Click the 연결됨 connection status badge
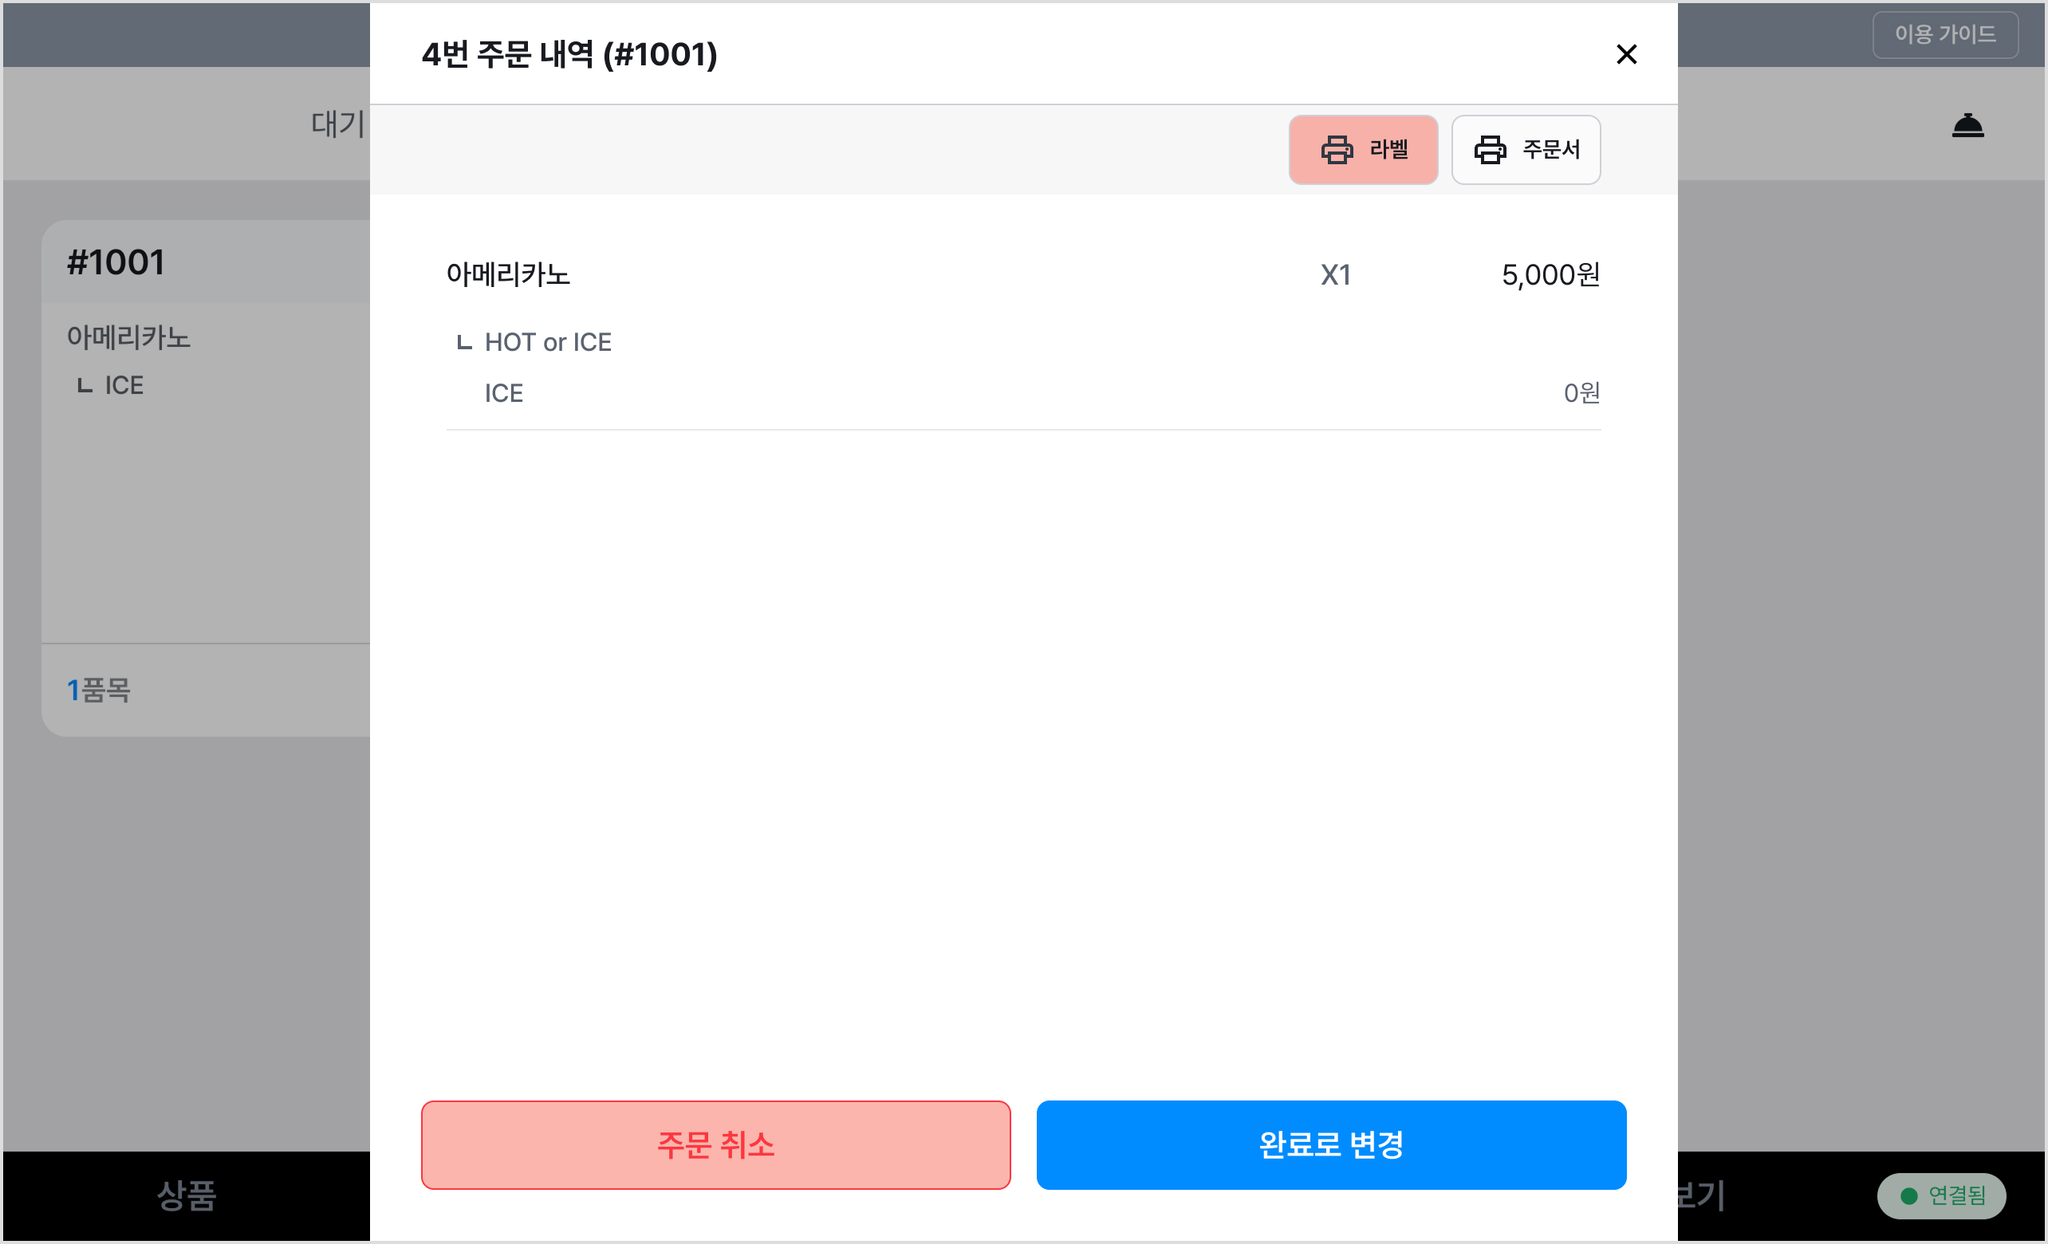This screenshot has height=1244, width=2048. point(1942,1196)
